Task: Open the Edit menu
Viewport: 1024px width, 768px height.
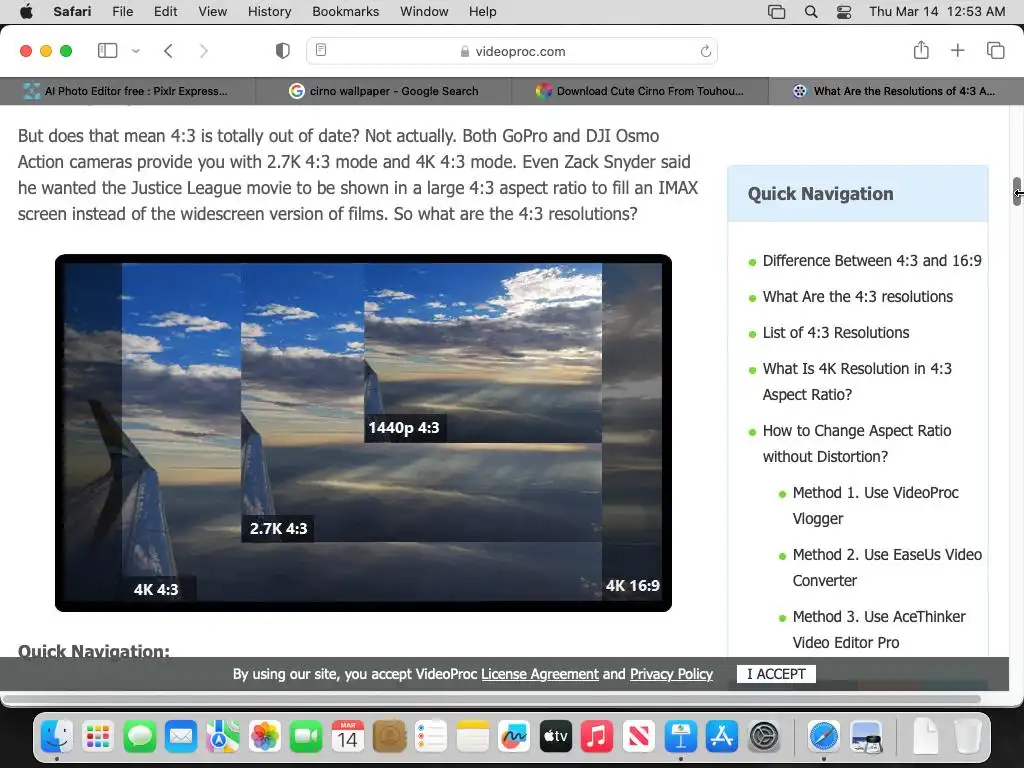Action: click(x=165, y=12)
